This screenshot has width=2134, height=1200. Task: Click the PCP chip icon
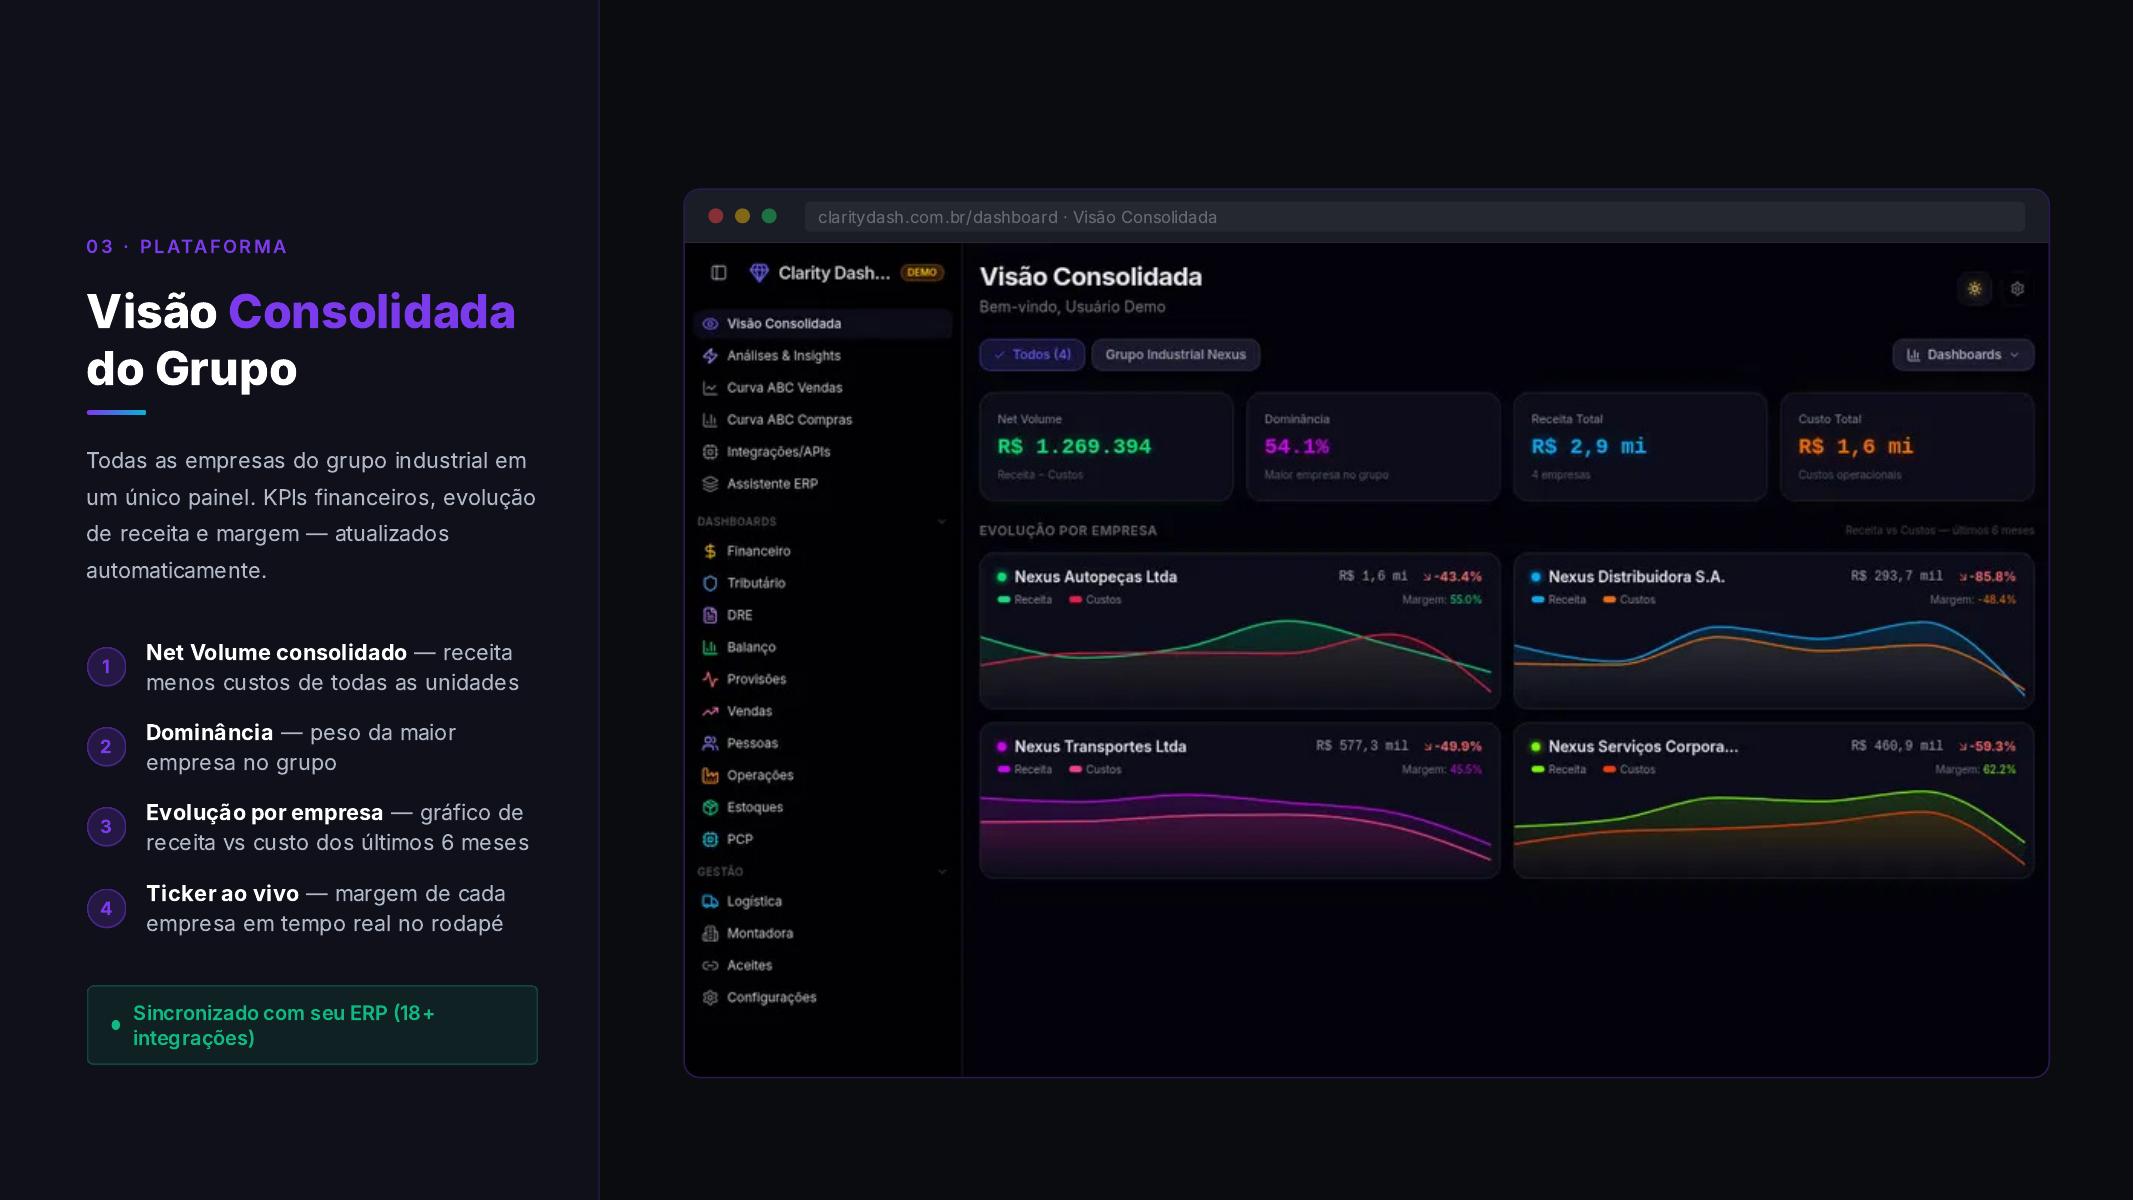[710, 839]
